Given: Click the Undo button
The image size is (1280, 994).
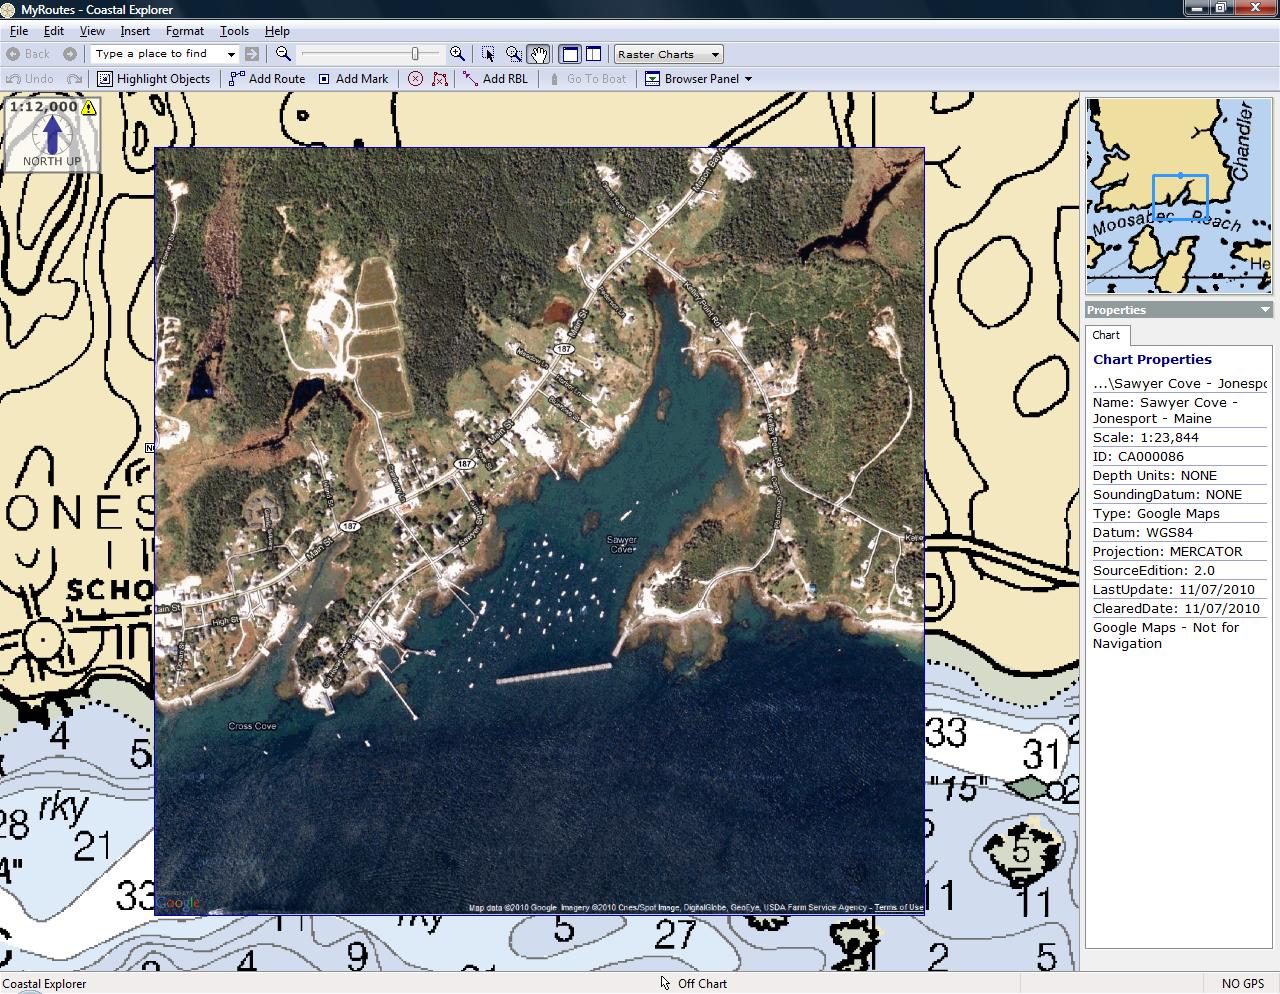Looking at the screenshot, I should (30, 78).
